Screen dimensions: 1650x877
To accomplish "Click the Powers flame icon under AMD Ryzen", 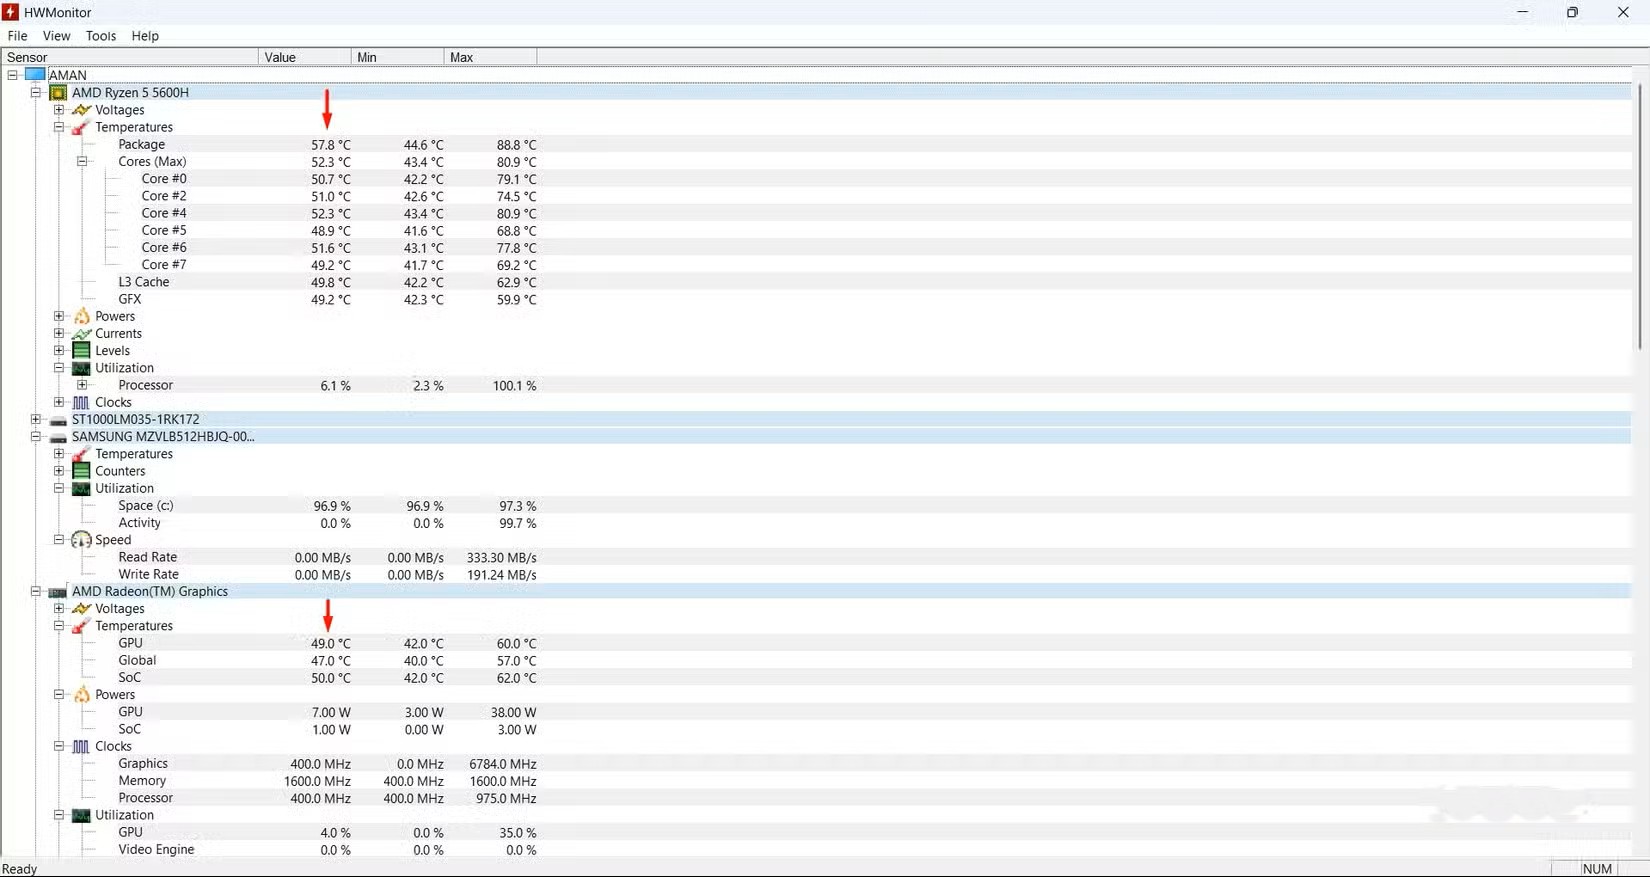I will tap(82, 317).
